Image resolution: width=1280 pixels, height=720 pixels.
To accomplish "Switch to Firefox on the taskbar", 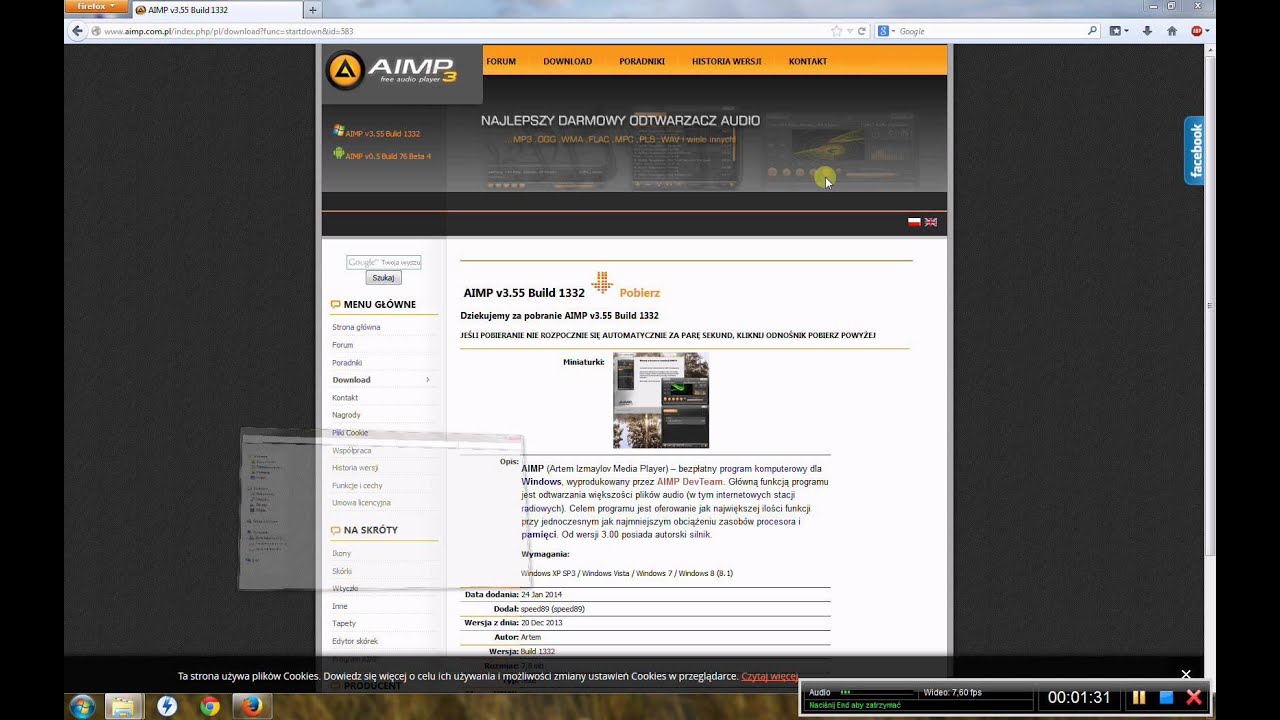I will click(x=252, y=706).
